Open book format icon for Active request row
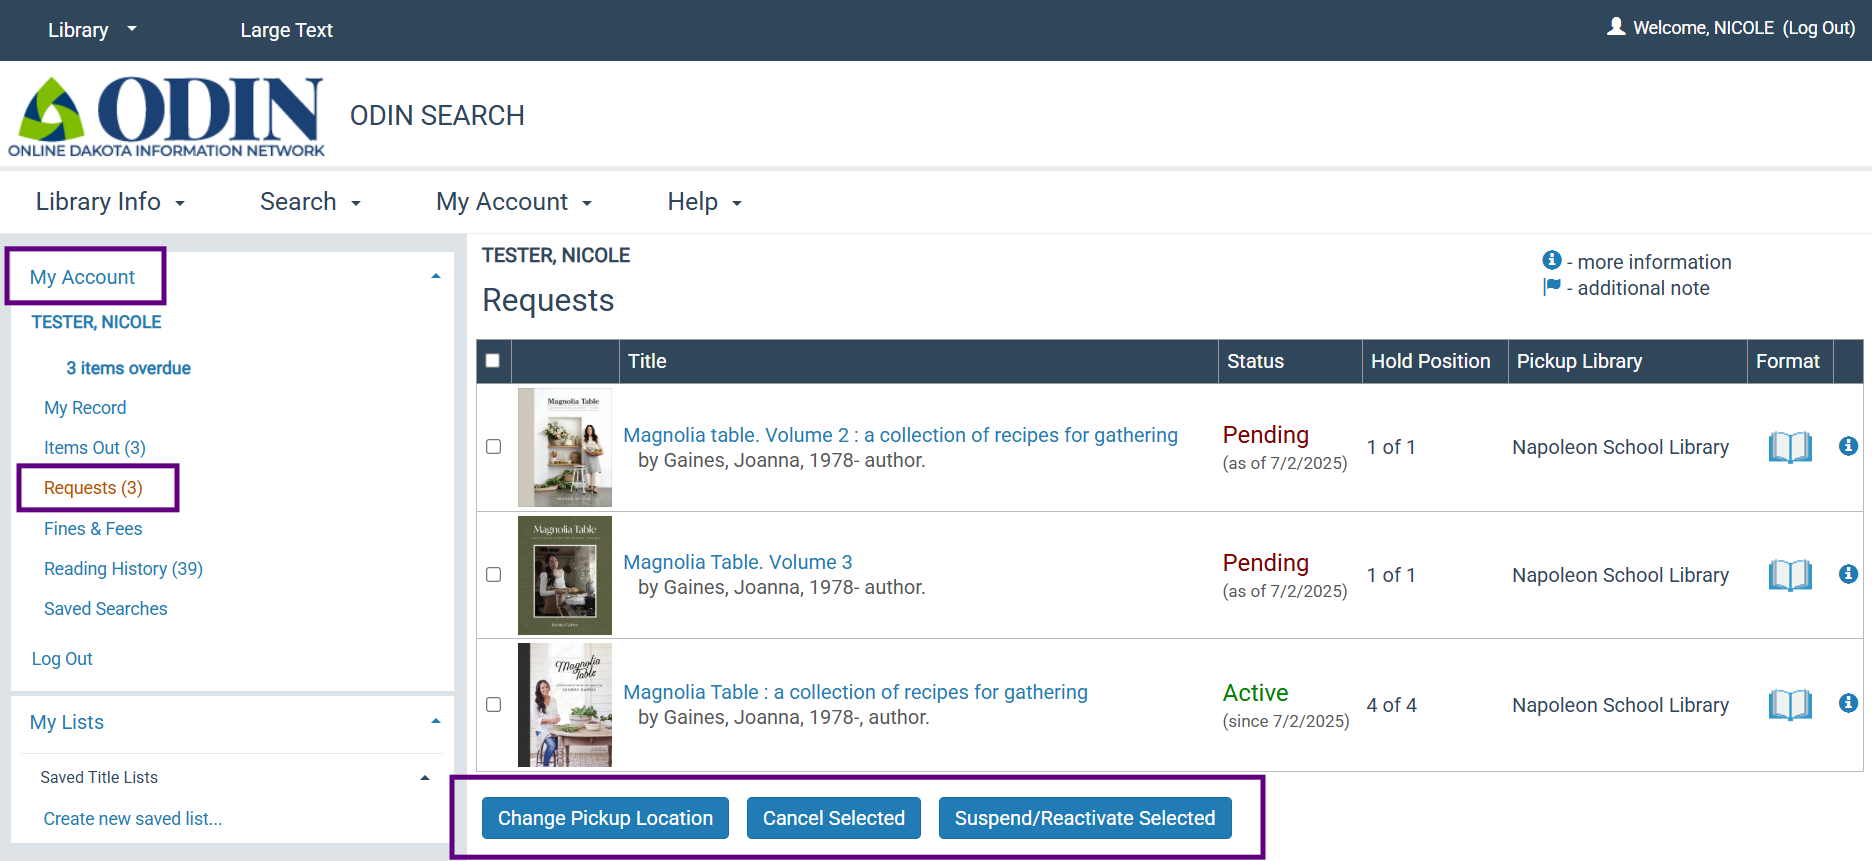This screenshot has height=861, width=1872. tap(1790, 705)
